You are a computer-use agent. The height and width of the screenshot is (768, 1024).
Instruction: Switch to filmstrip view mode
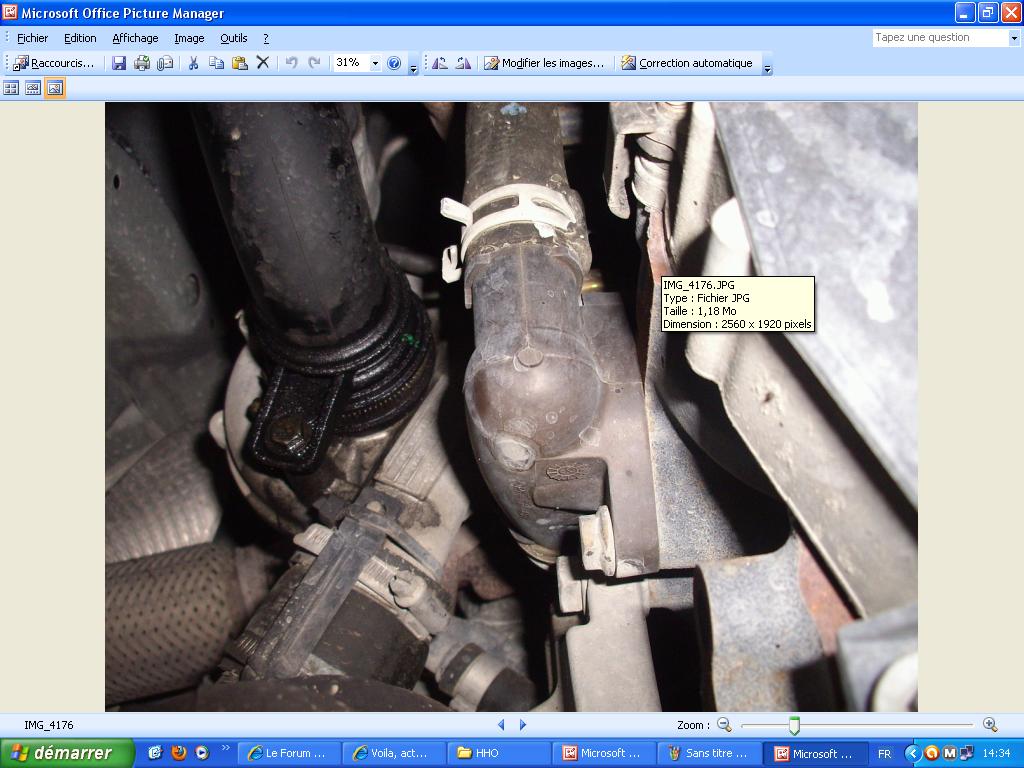[33, 88]
